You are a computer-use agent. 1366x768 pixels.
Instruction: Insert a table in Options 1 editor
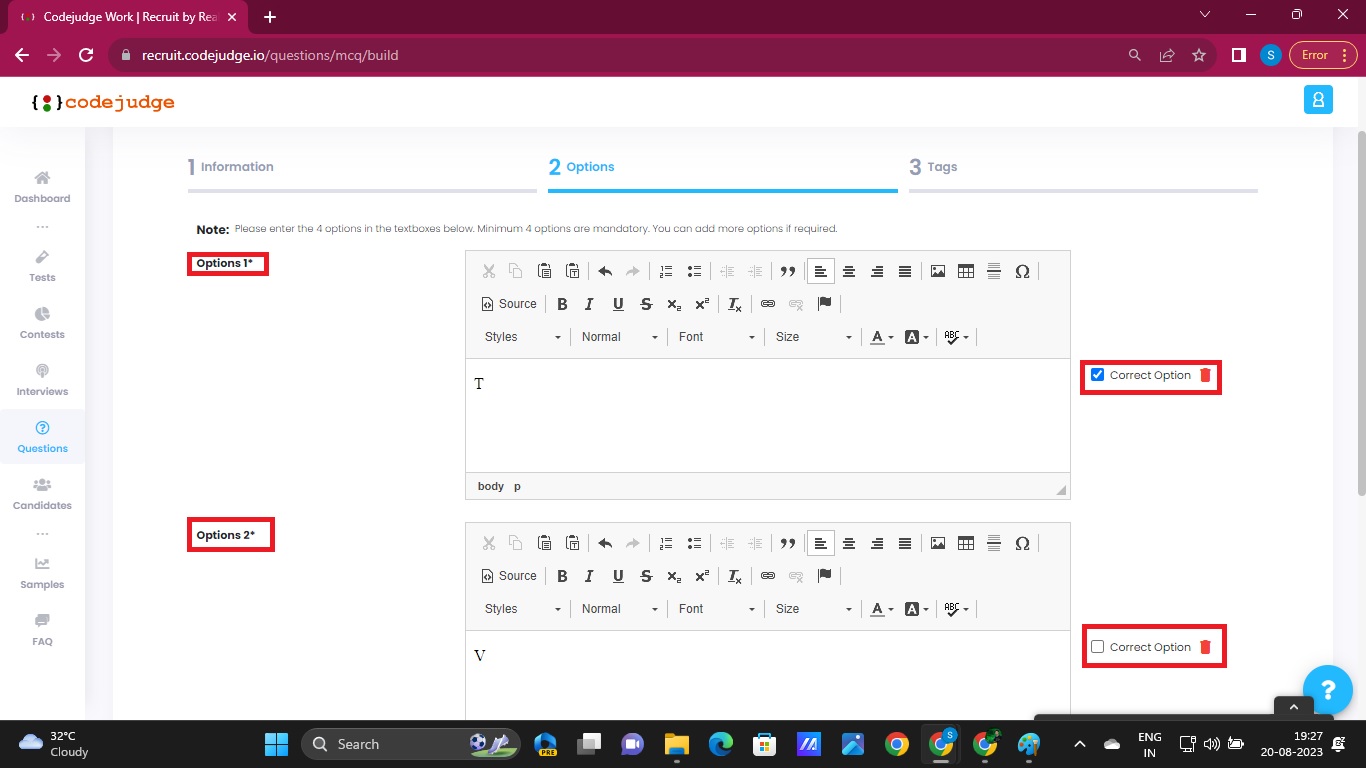pos(966,271)
